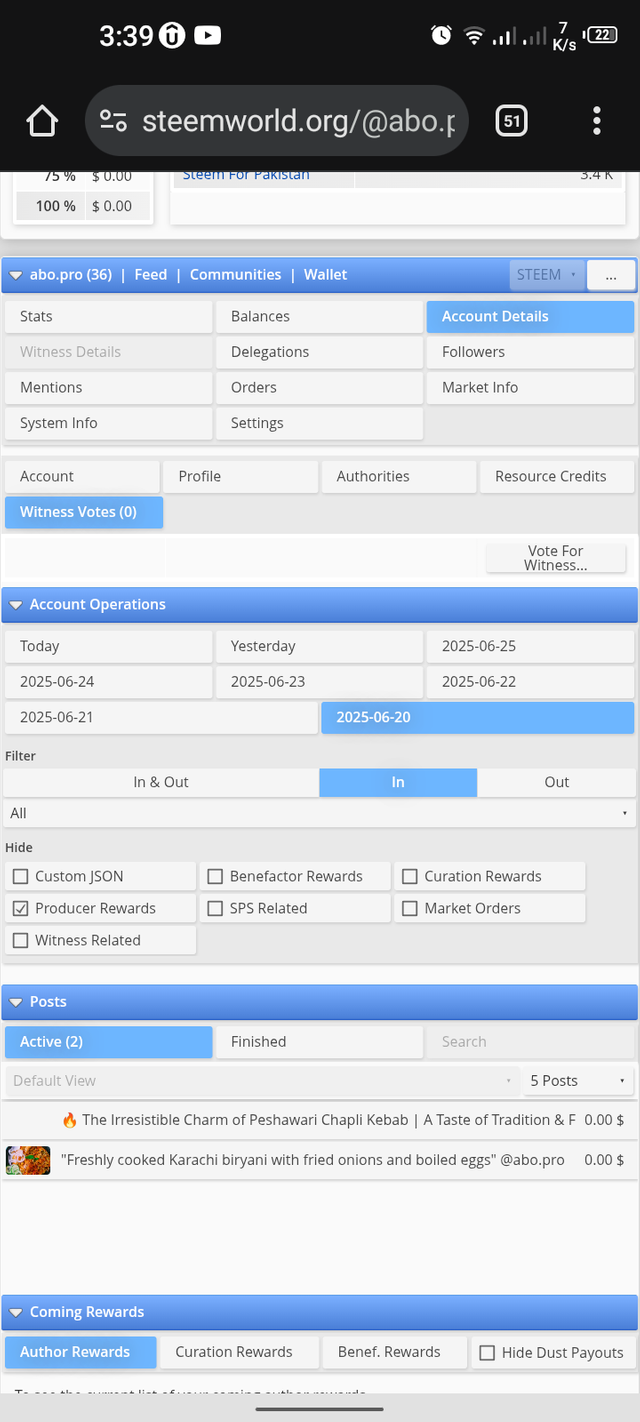Show operations for 2025-06-23

pos(319,682)
